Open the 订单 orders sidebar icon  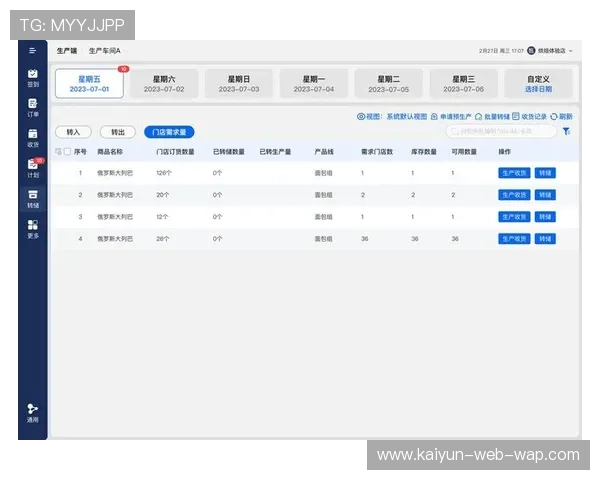tap(33, 108)
